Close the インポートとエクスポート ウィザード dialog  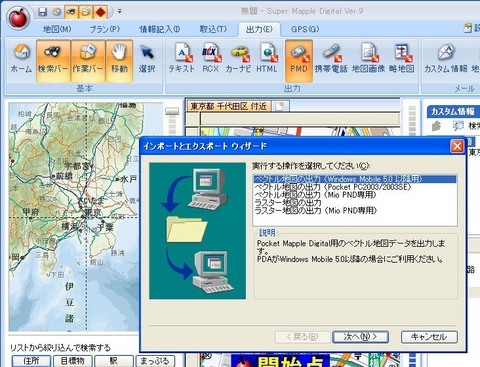pyautogui.click(x=457, y=146)
